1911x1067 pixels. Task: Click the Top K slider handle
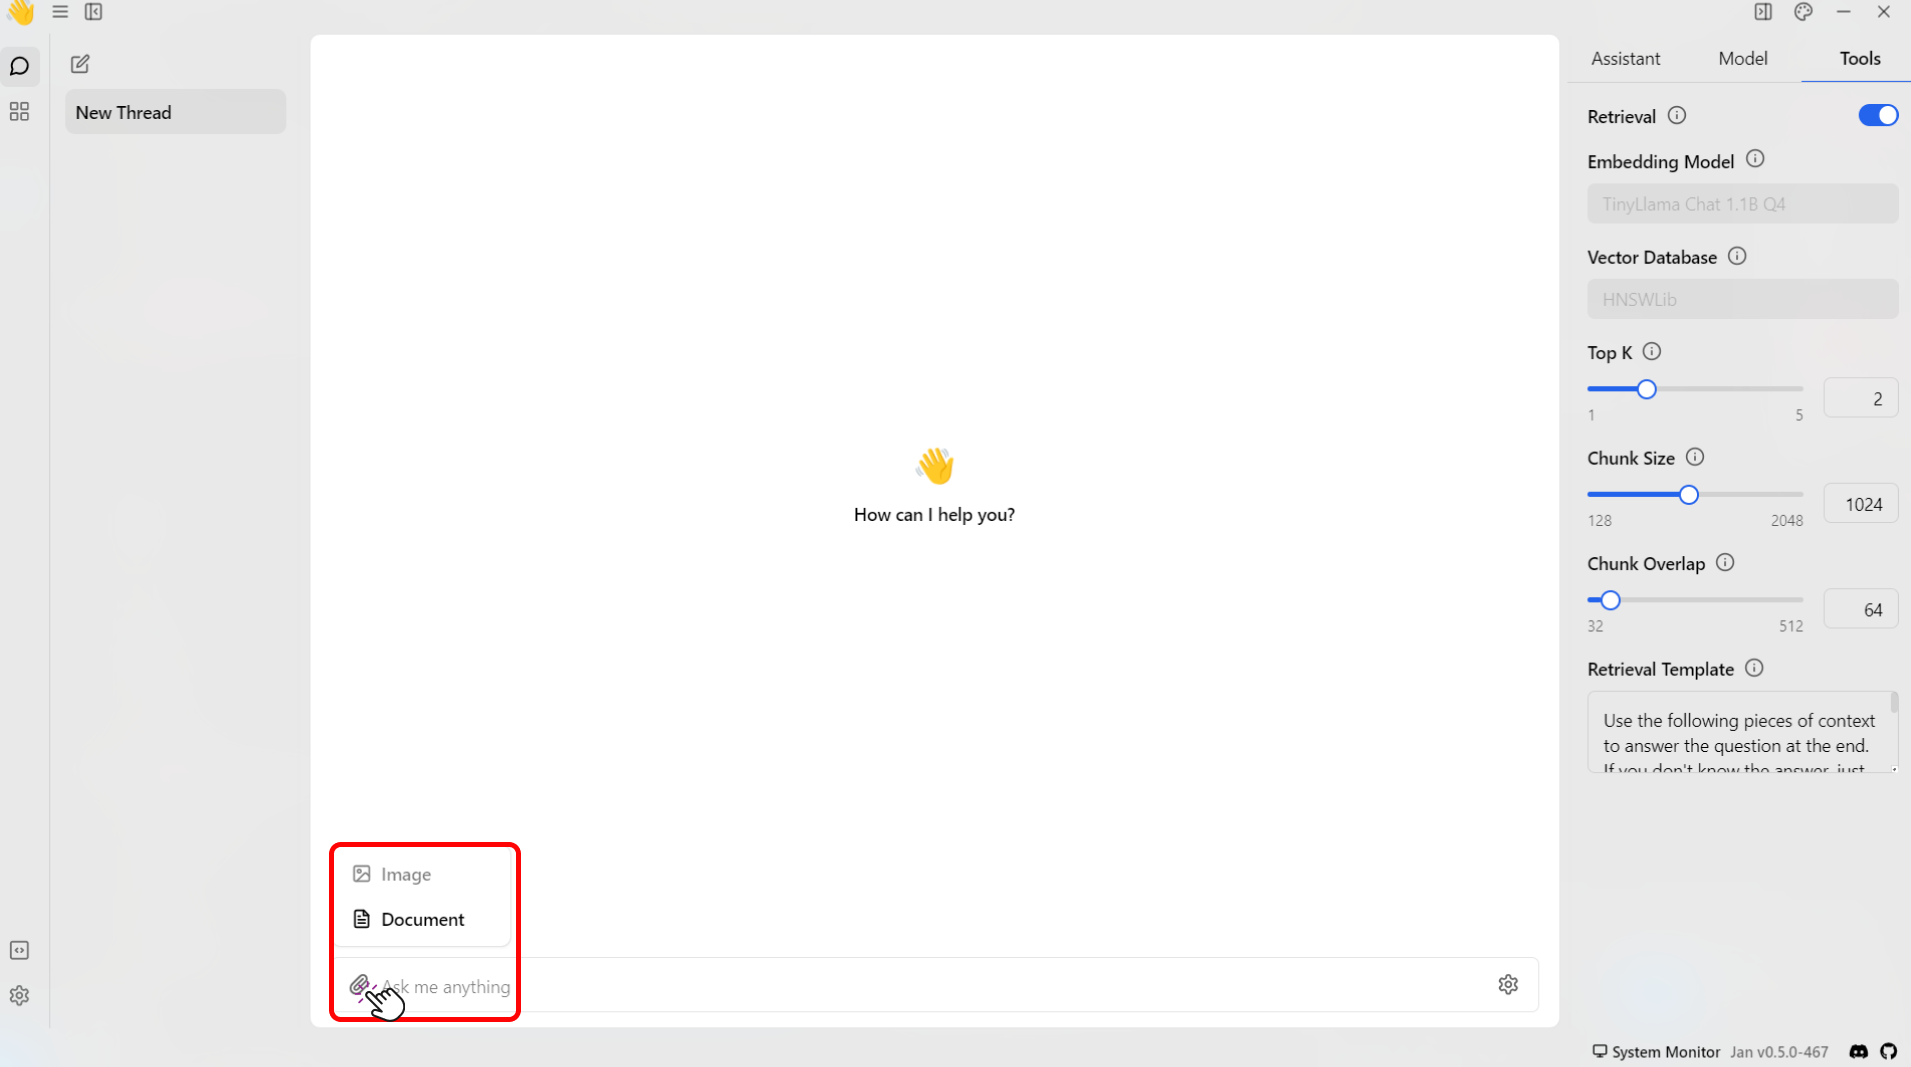1646,389
